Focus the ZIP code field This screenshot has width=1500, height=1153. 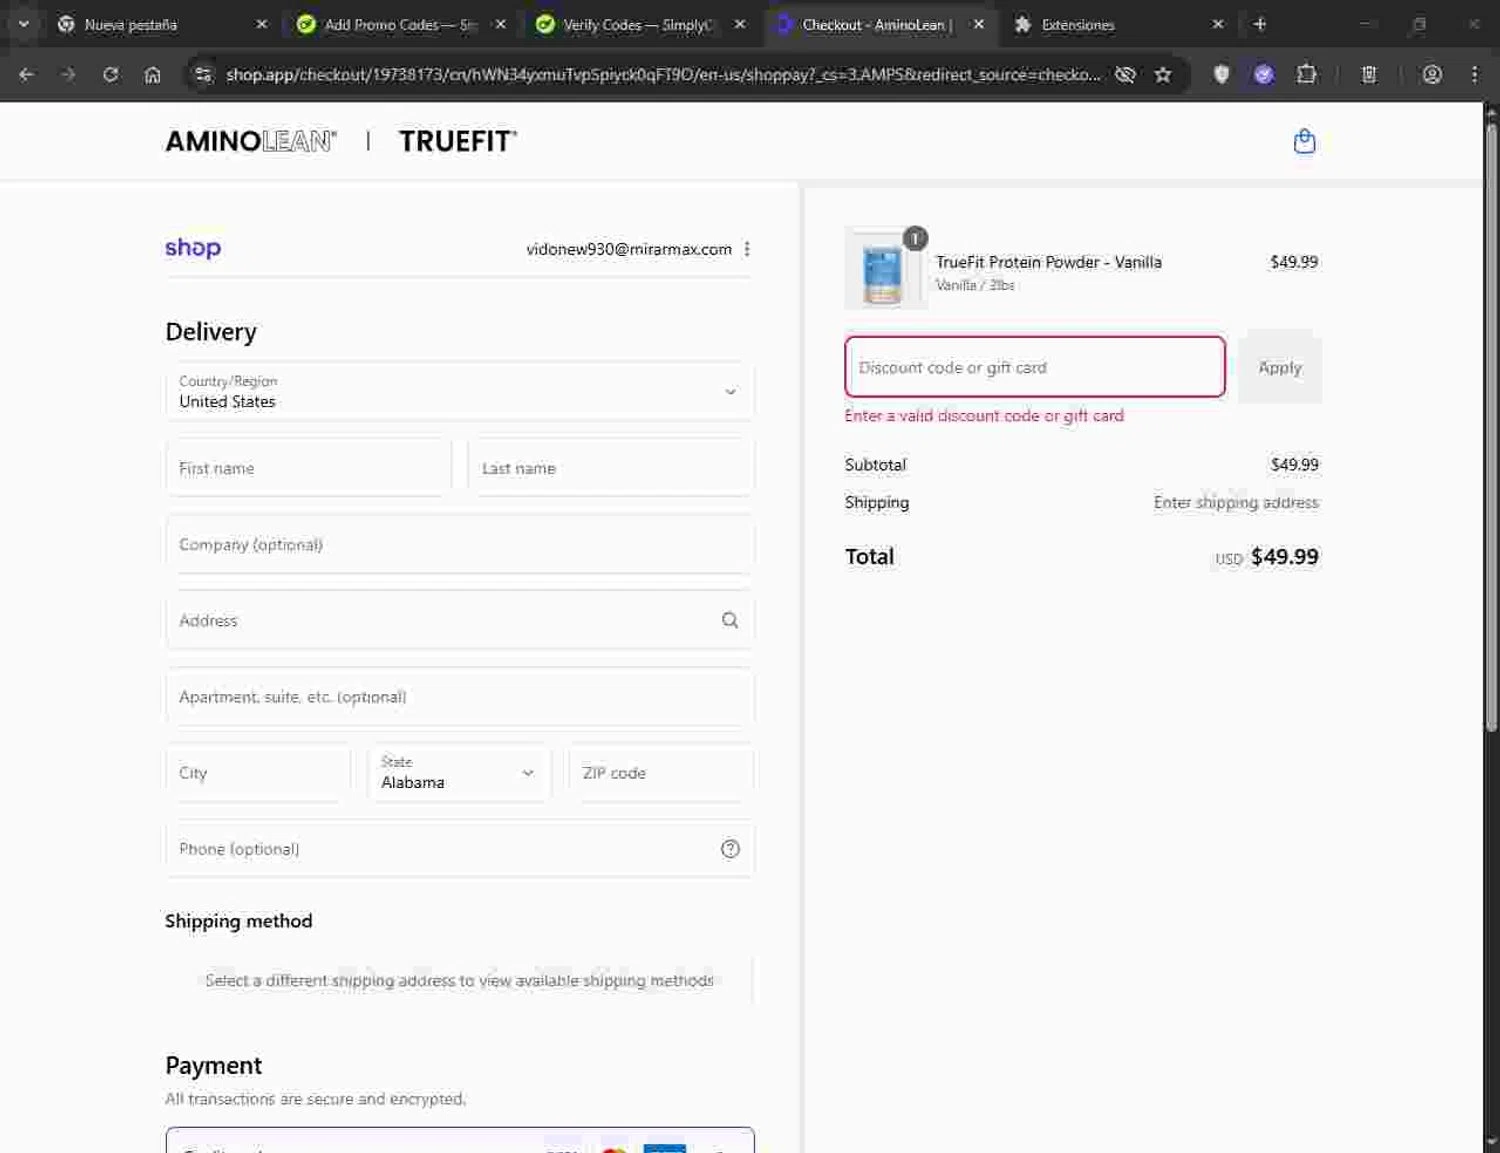pos(661,773)
